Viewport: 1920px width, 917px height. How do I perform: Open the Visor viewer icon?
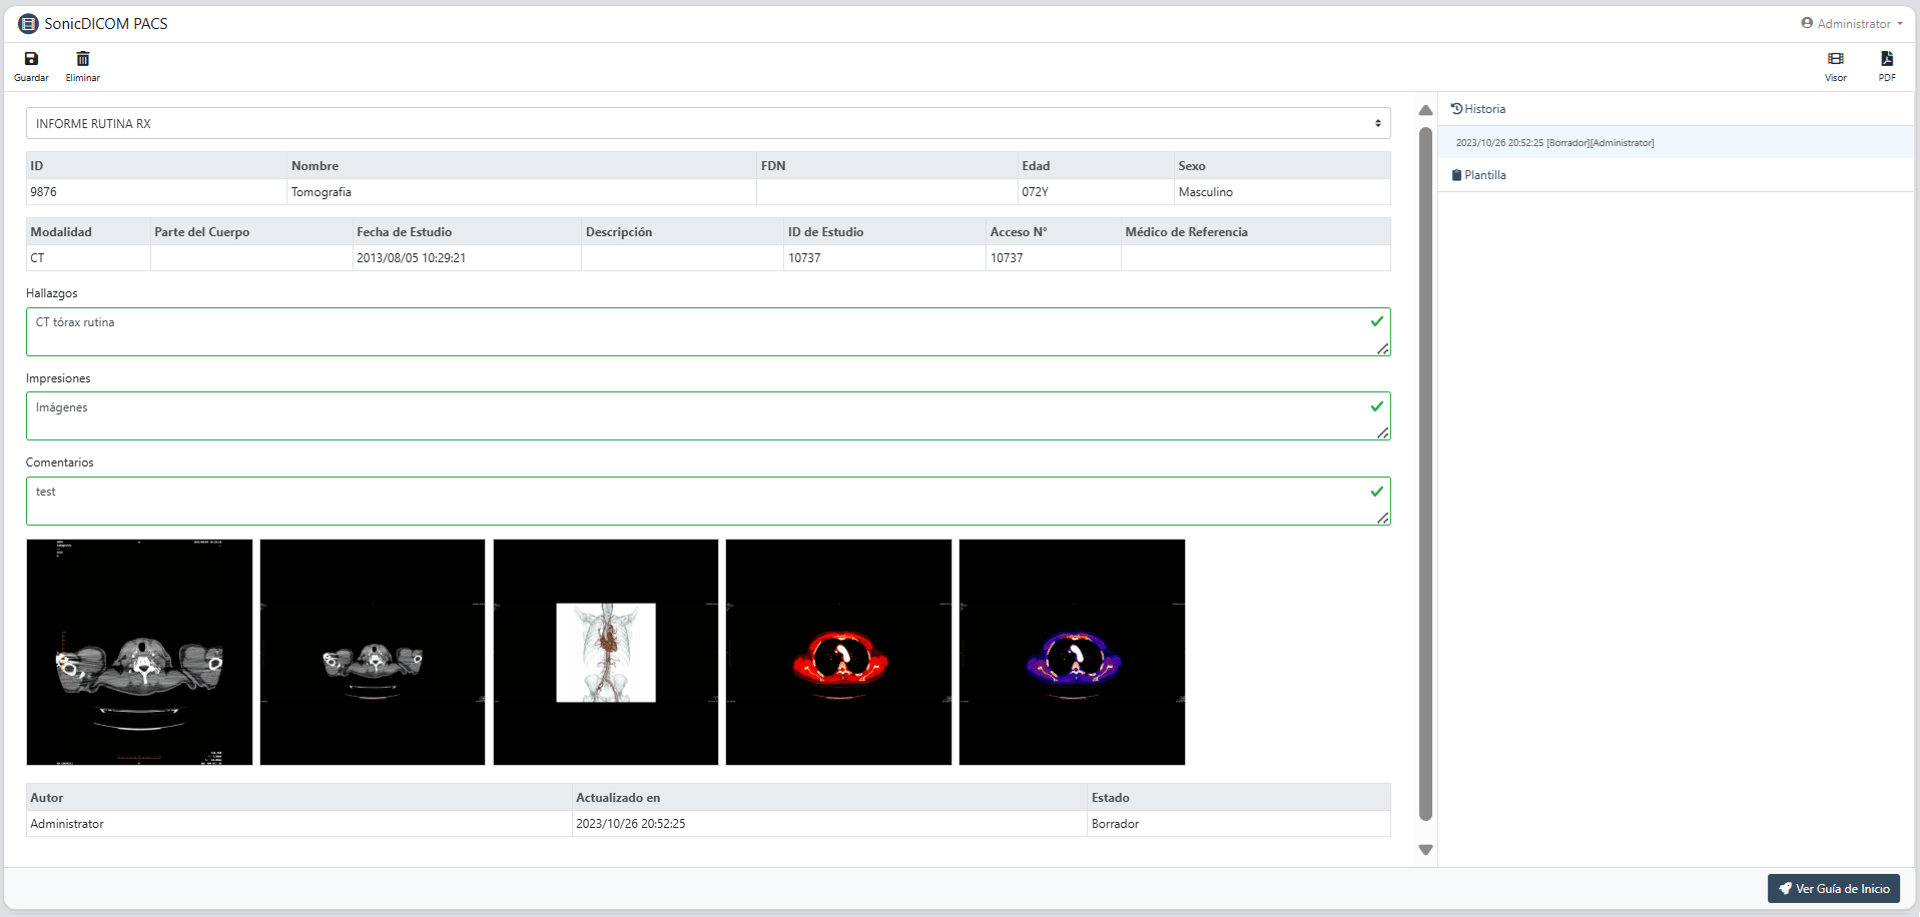pos(1836,59)
